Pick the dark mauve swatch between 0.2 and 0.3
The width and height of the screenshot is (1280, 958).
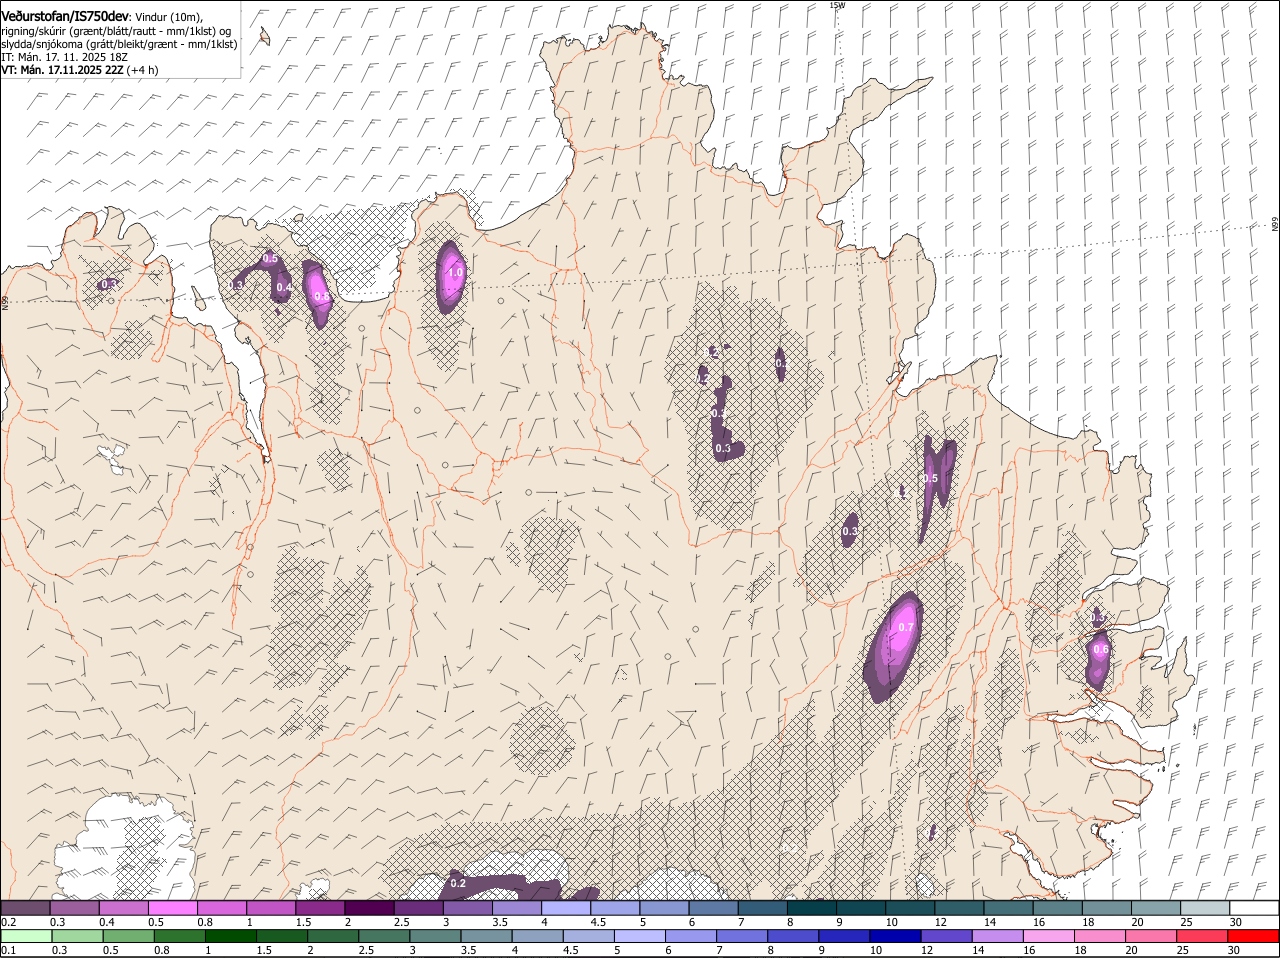click(26, 908)
